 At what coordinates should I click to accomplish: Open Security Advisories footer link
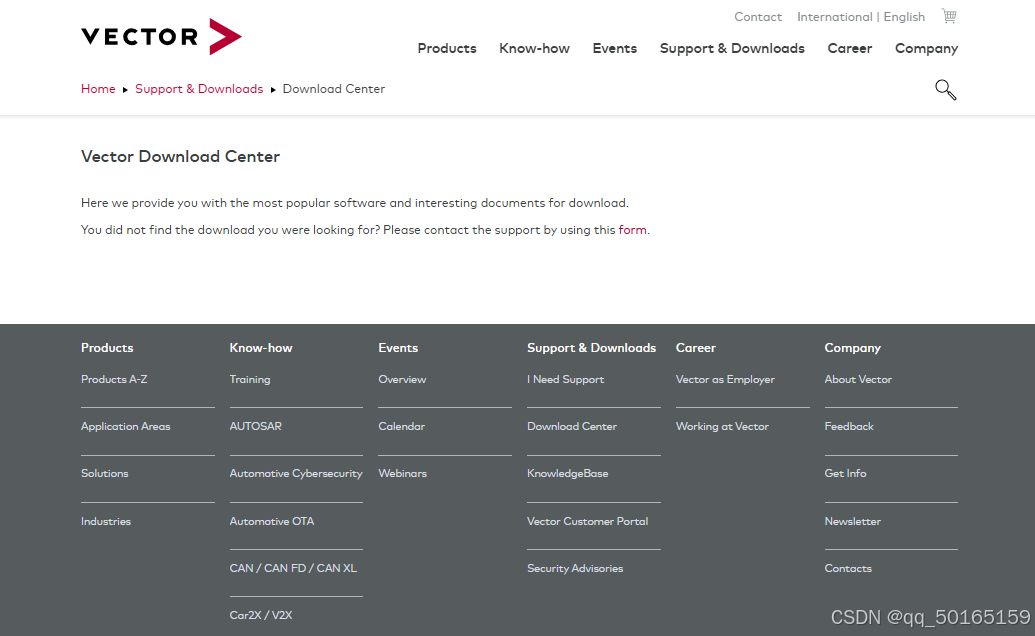574,568
